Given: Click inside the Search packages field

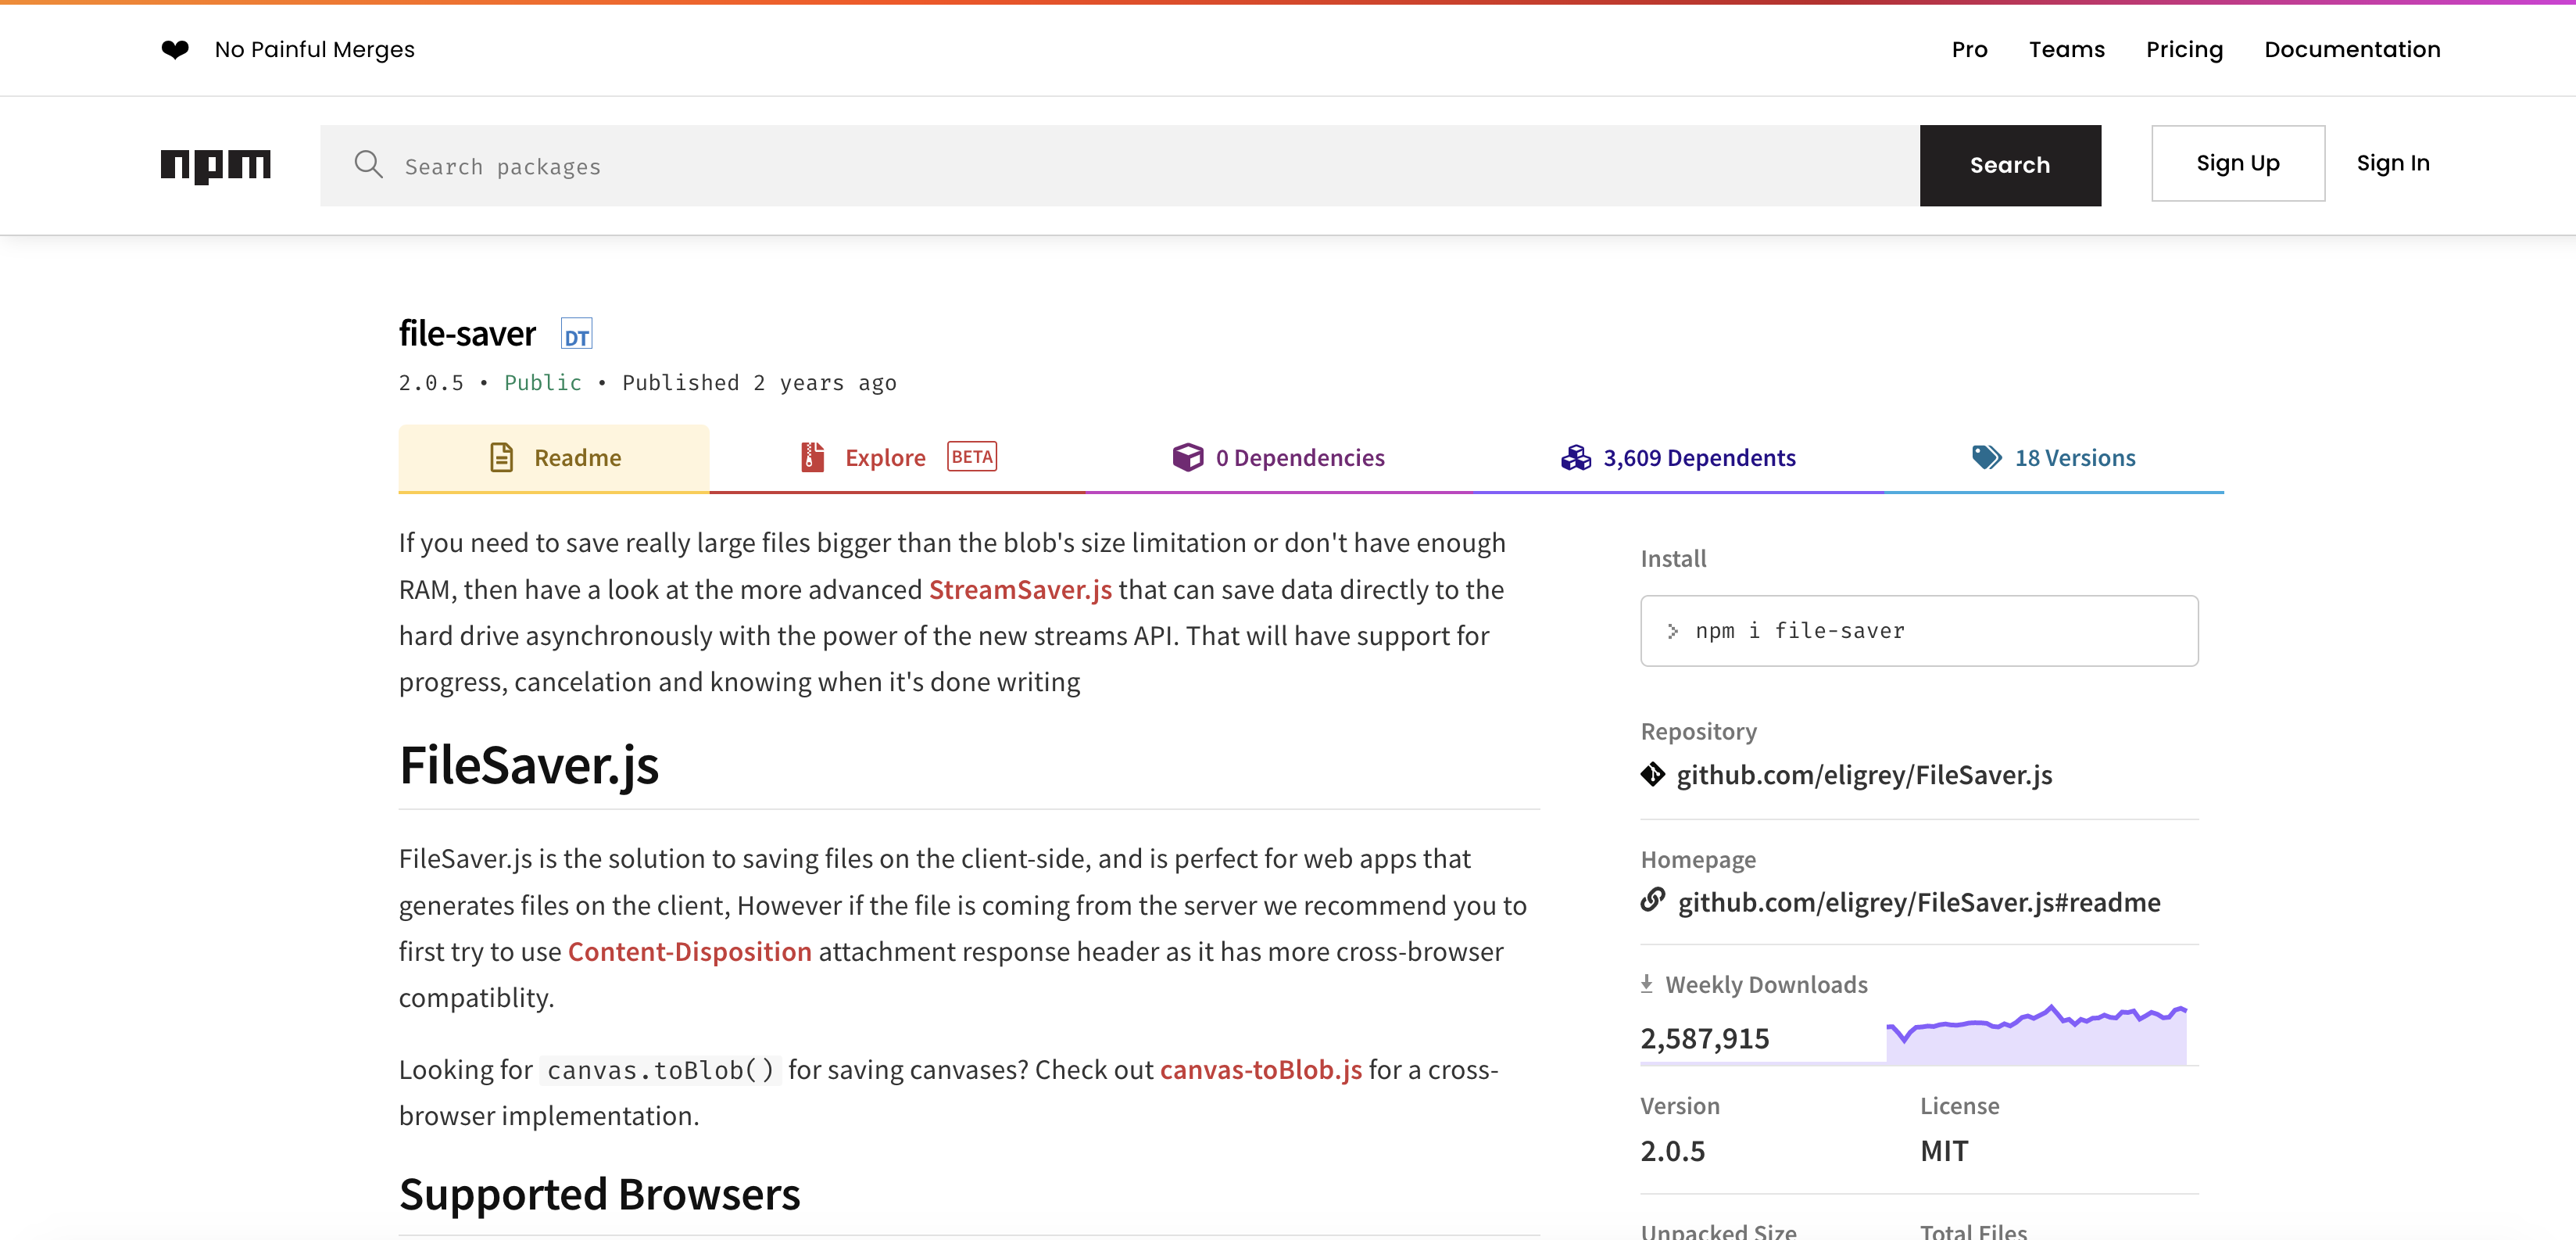Looking at the screenshot, I should tap(900, 165).
